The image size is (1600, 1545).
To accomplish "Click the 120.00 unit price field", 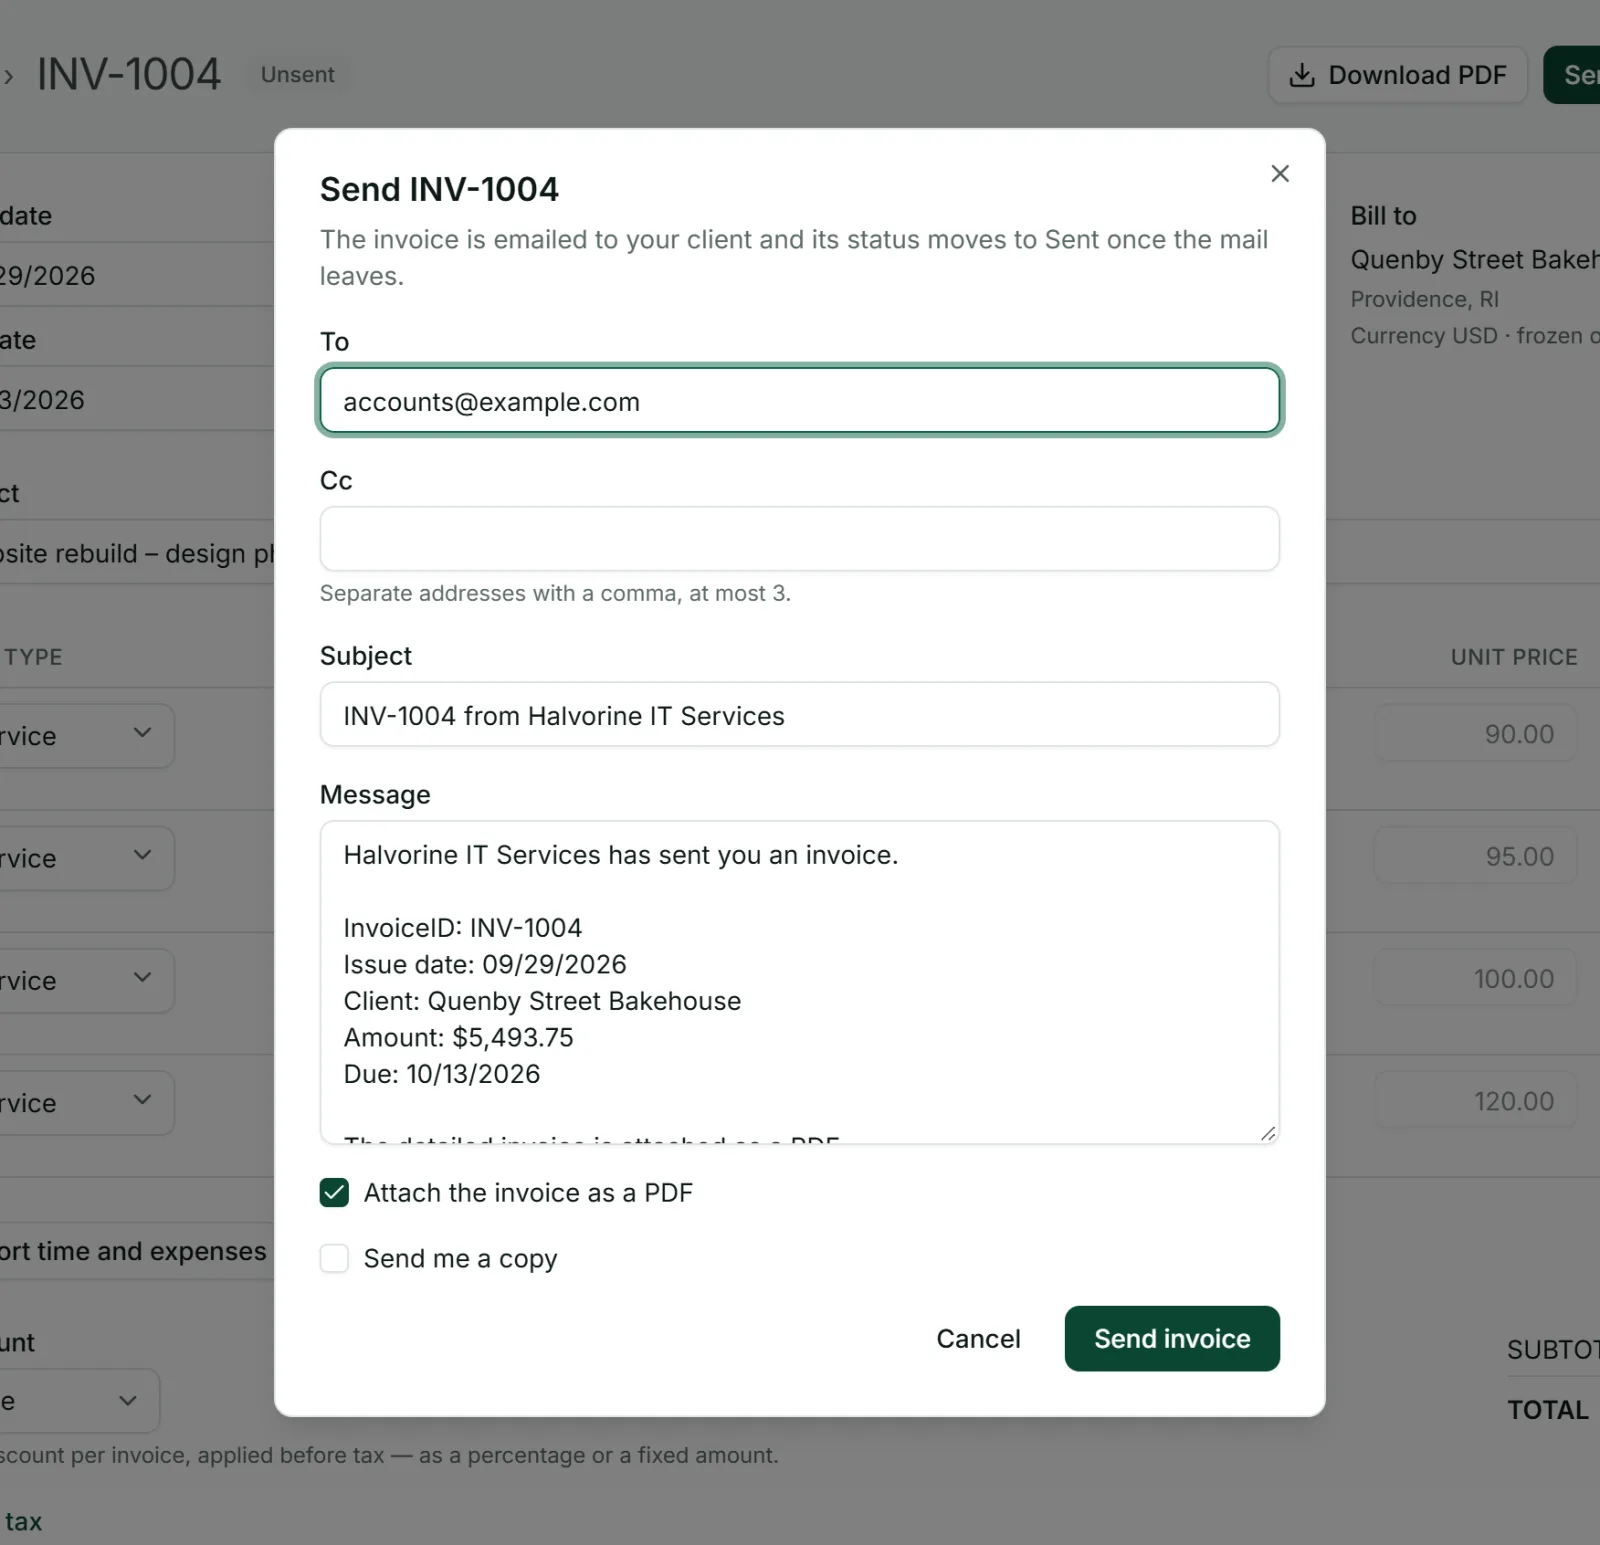I will [1476, 1101].
